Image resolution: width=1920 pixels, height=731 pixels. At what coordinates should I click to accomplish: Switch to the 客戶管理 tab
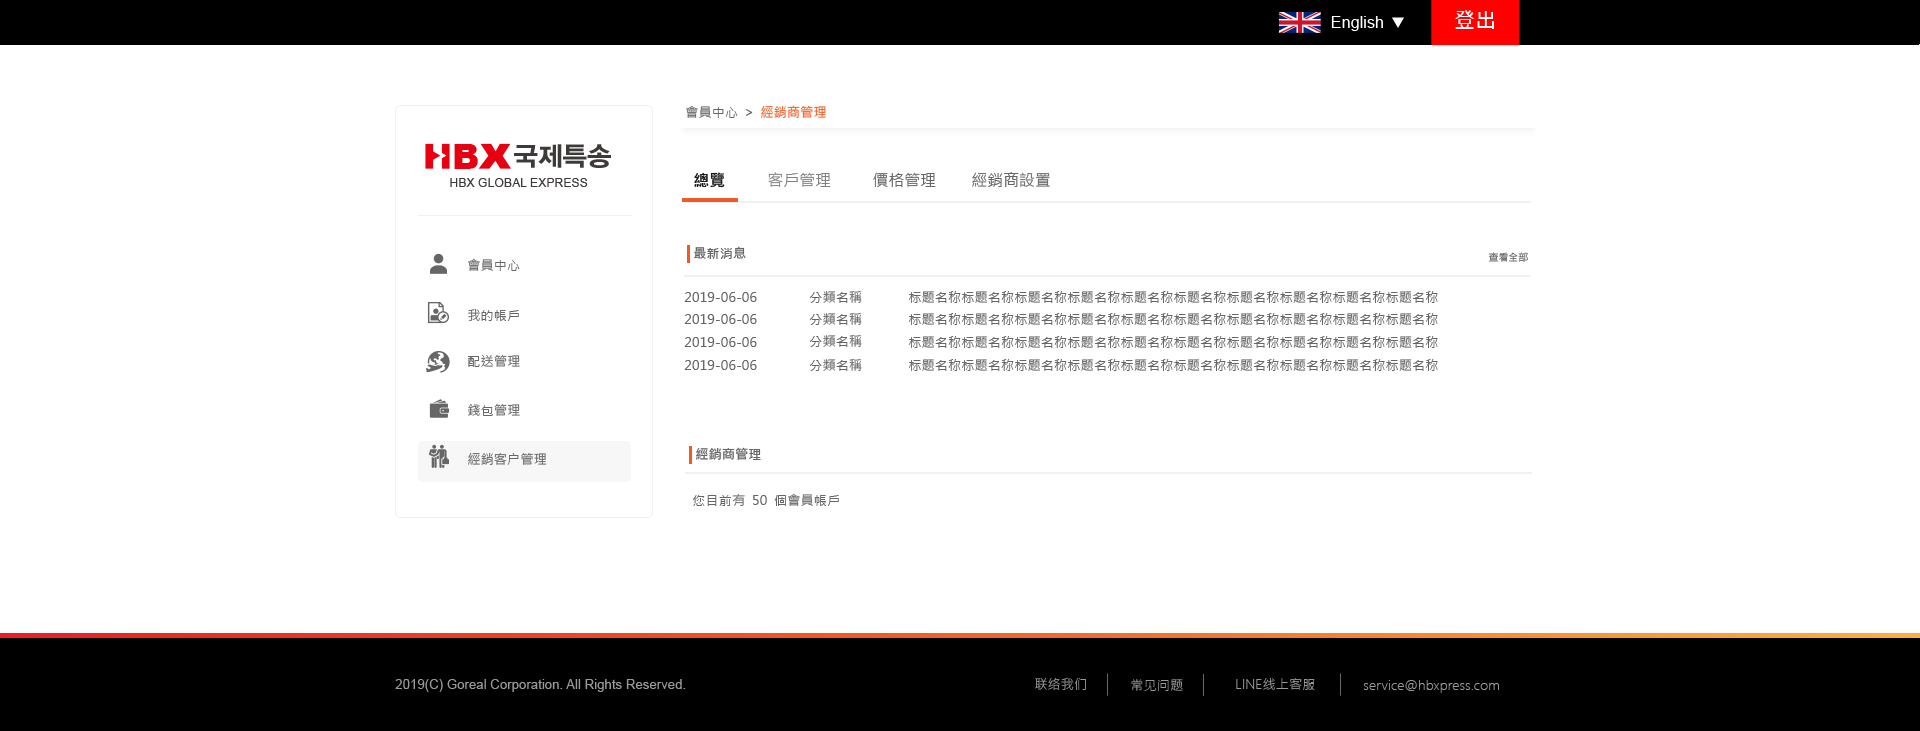coord(798,180)
